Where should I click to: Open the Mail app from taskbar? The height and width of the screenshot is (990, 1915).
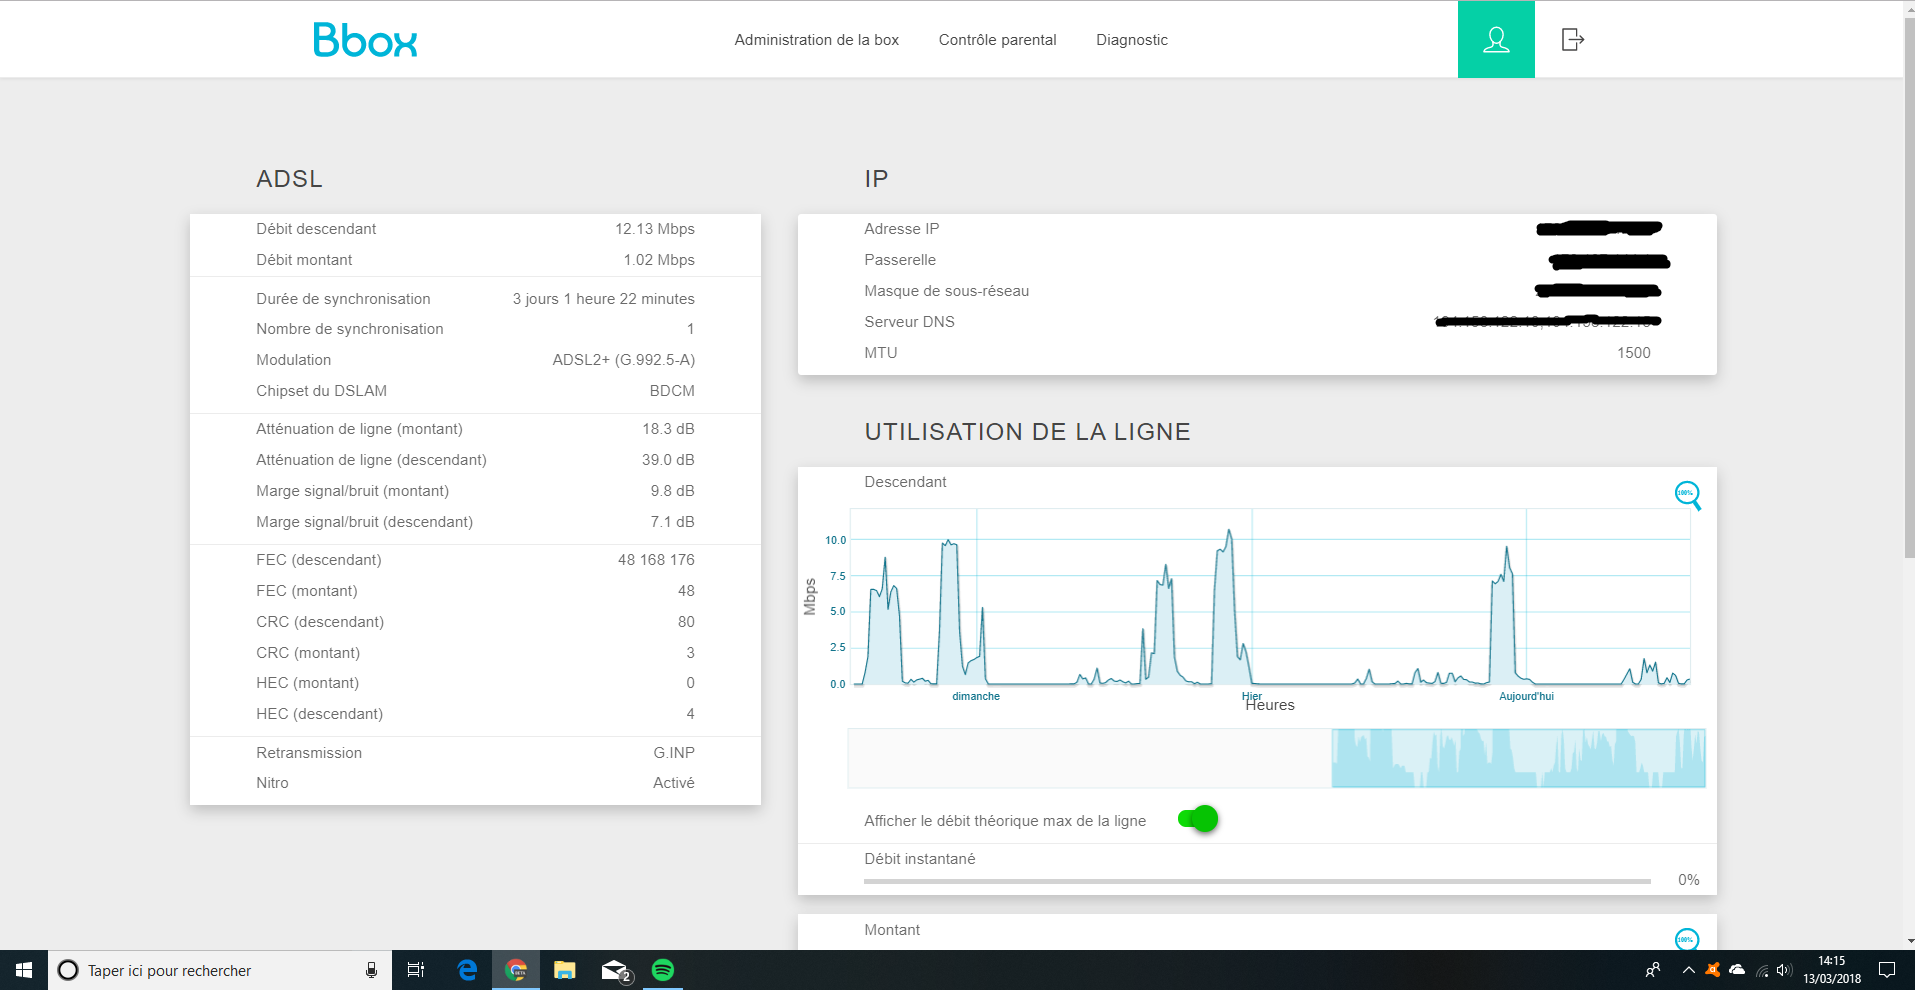coord(616,970)
